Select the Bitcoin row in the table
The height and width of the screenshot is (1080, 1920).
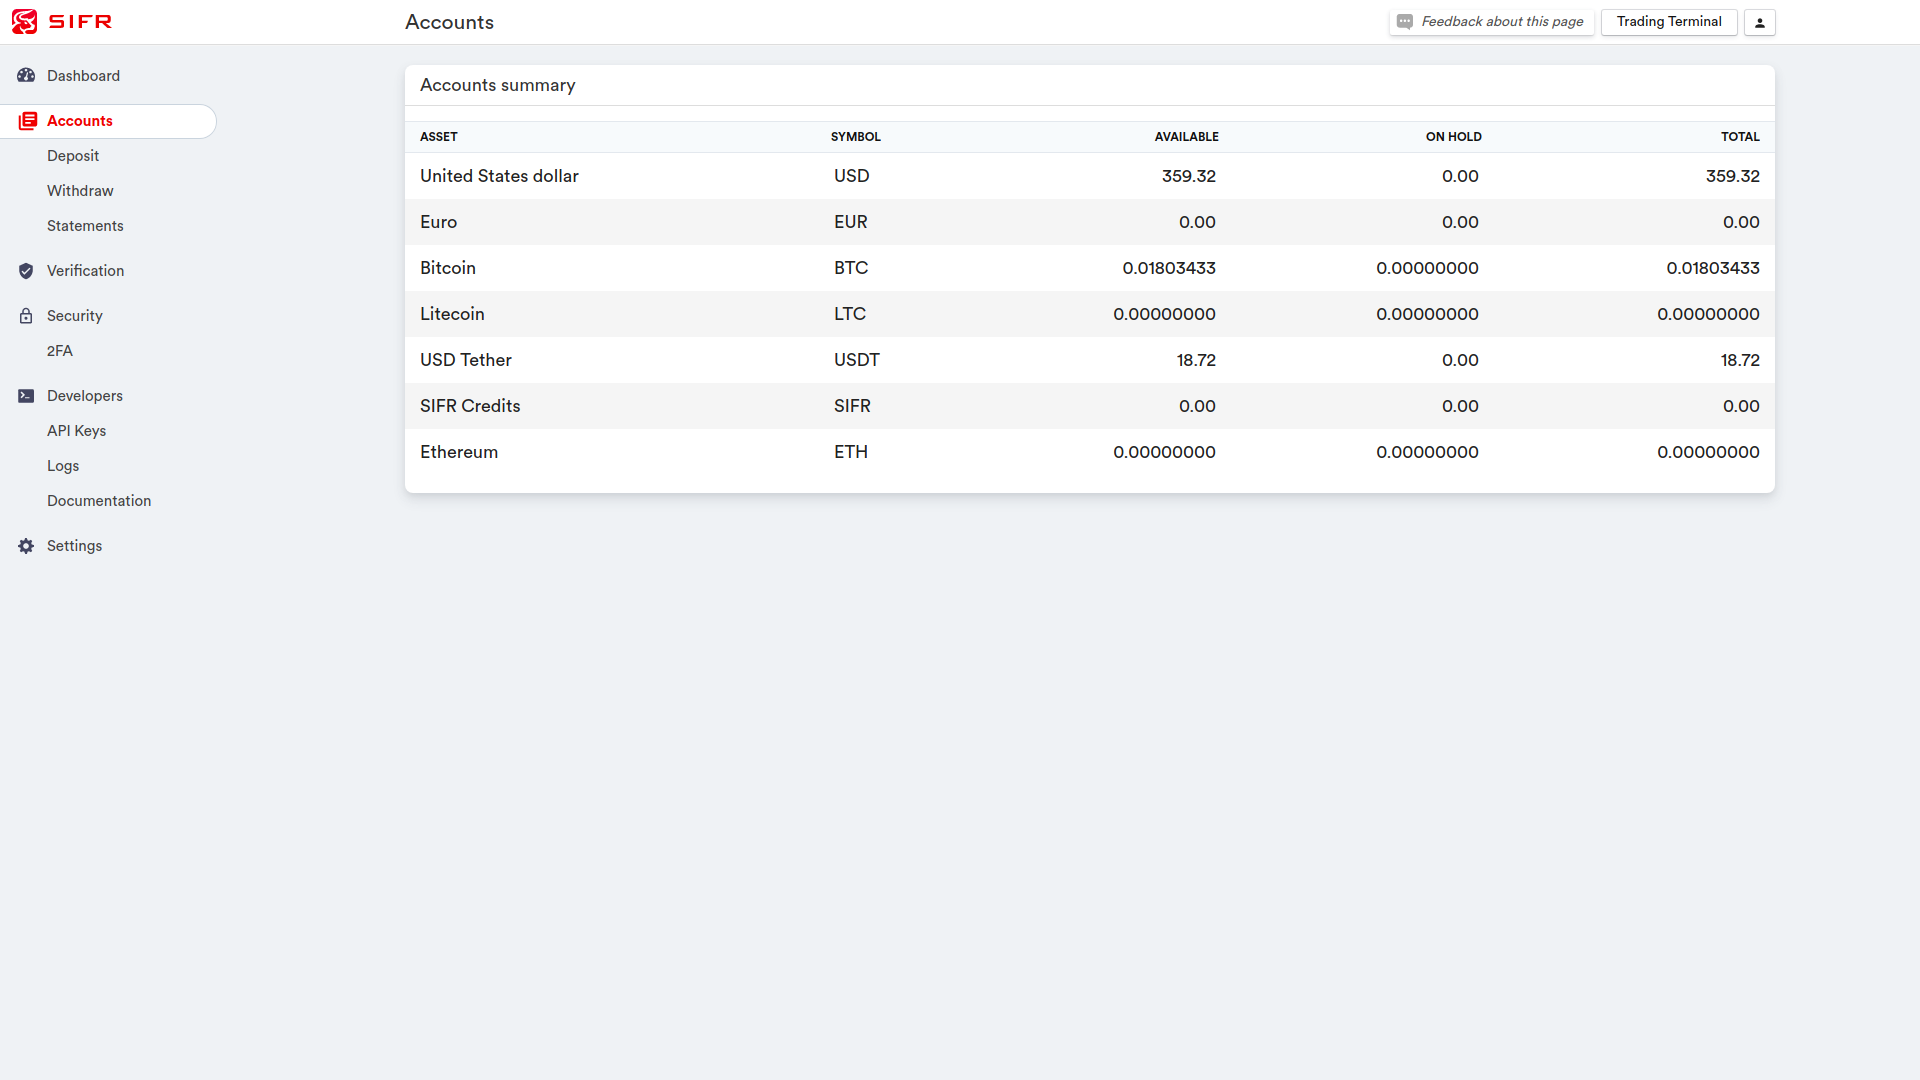[448, 268]
